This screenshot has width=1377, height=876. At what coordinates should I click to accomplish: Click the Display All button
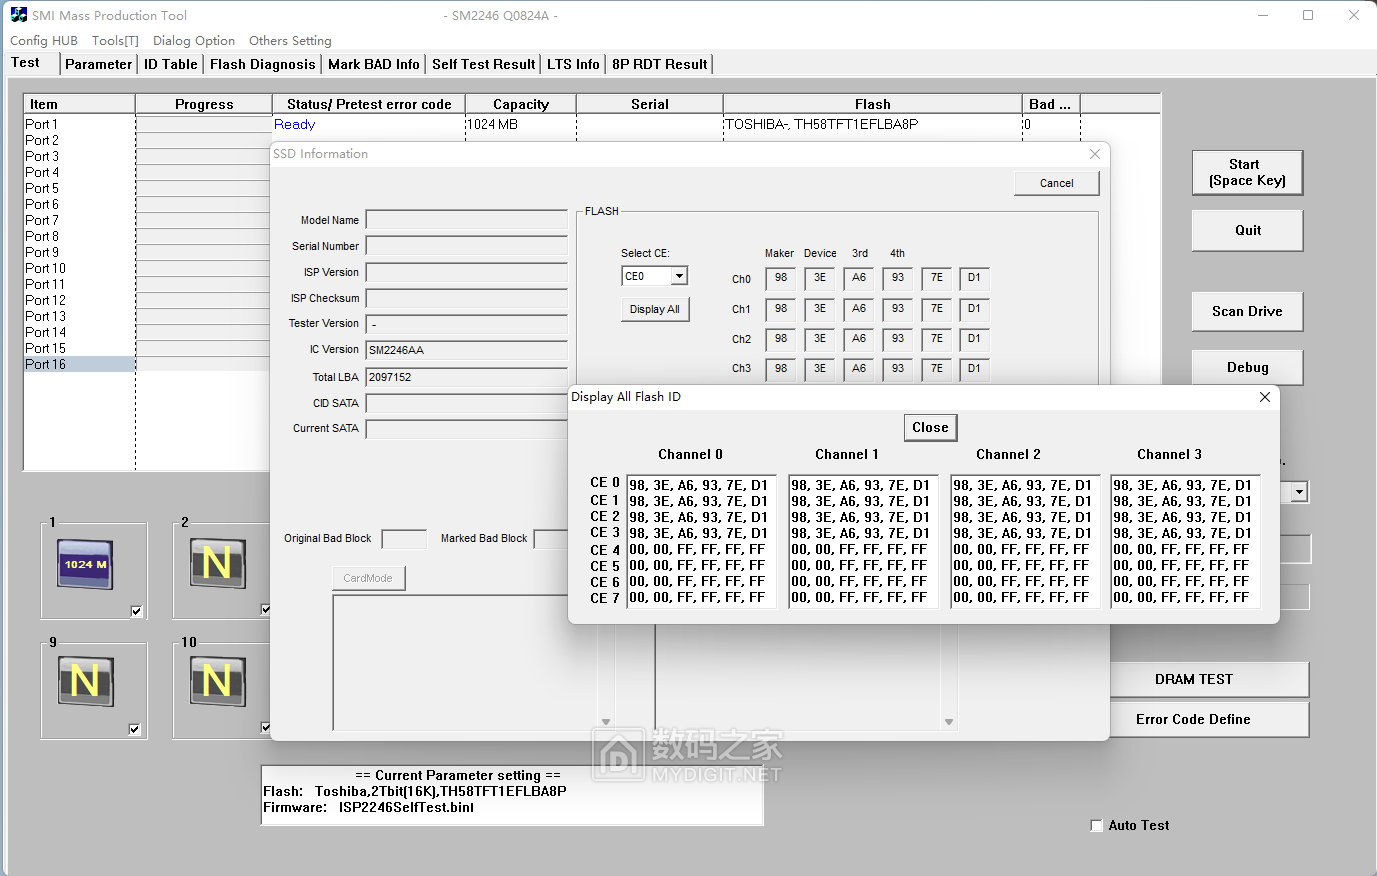tap(655, 309)
